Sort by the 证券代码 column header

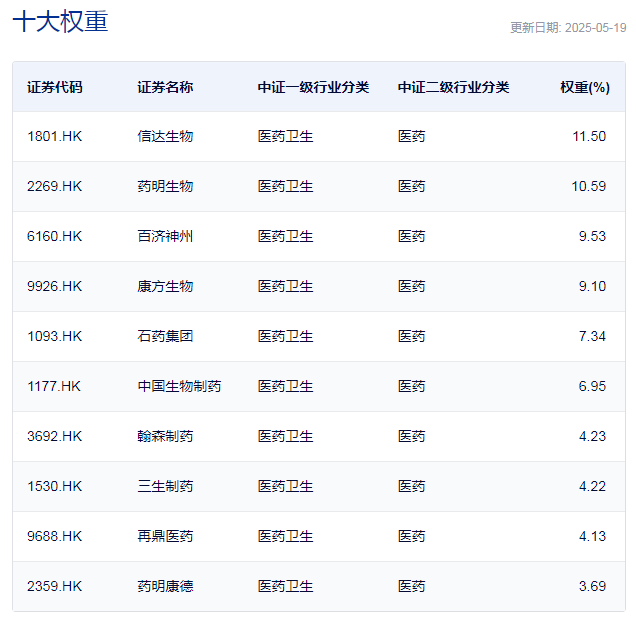tap(55, 87)
